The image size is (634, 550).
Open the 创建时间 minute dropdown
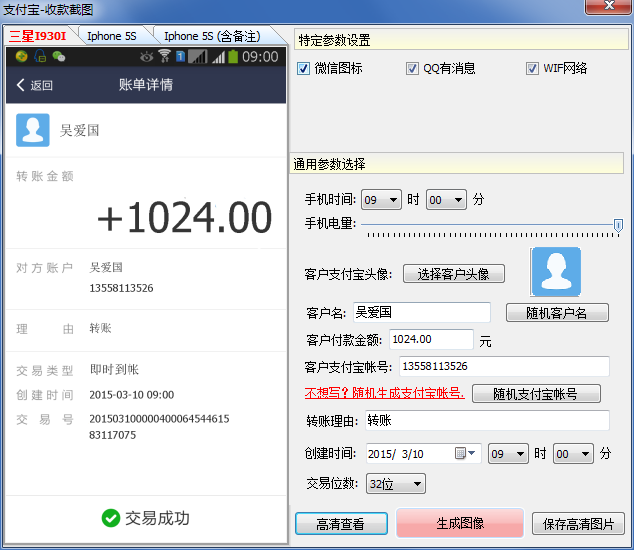pos(573,454)
